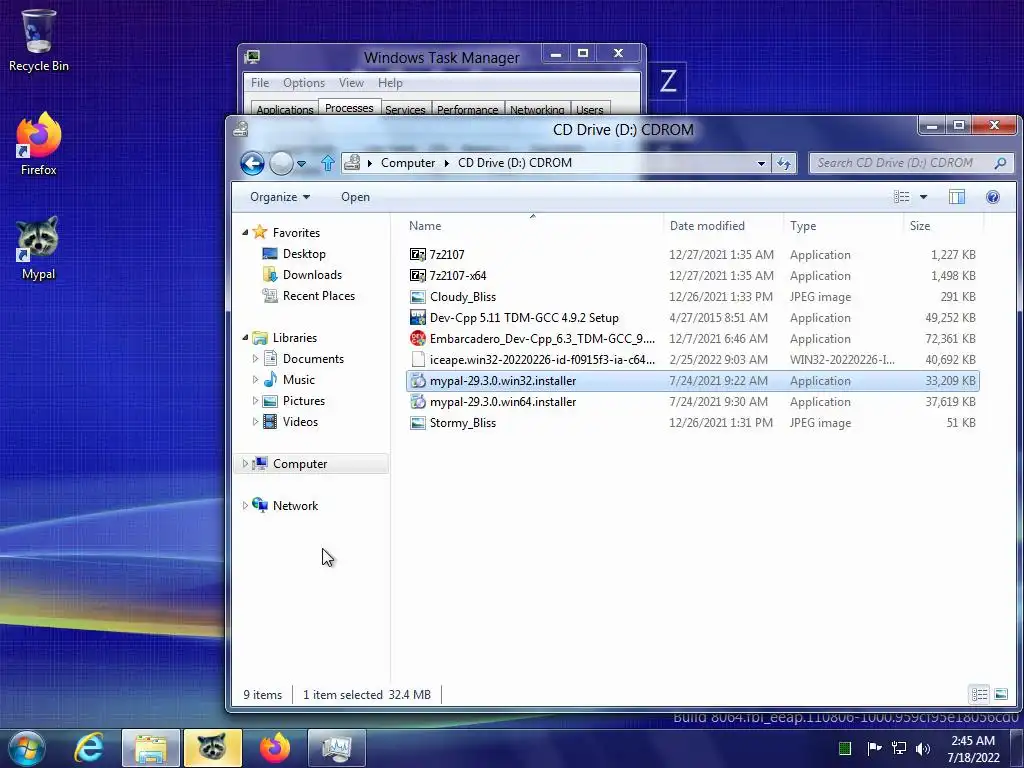
Task: Sort by the Type column header
Action: 843,226
